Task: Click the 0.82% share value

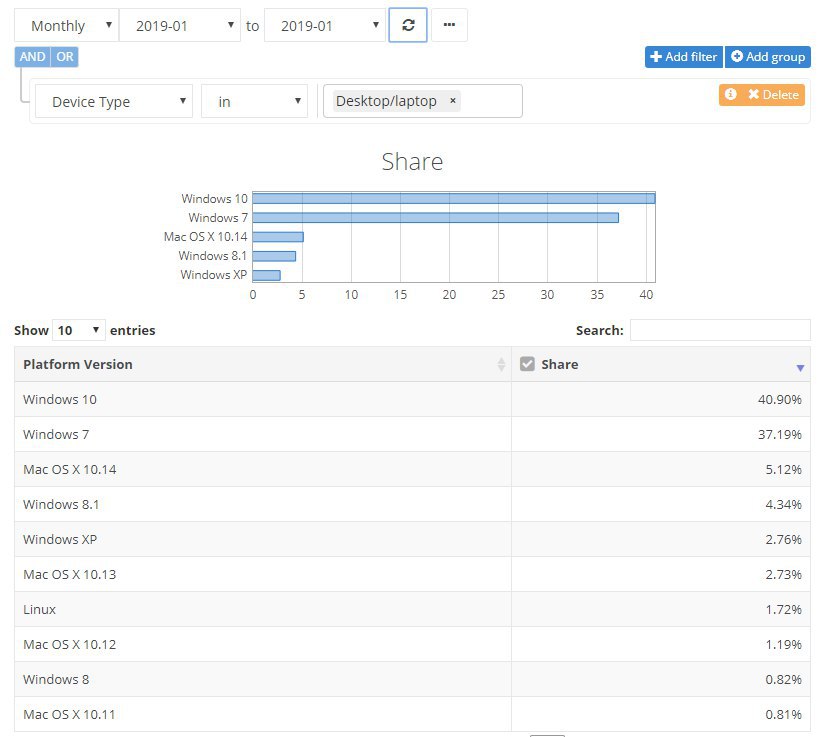Action: pos(783,679)
